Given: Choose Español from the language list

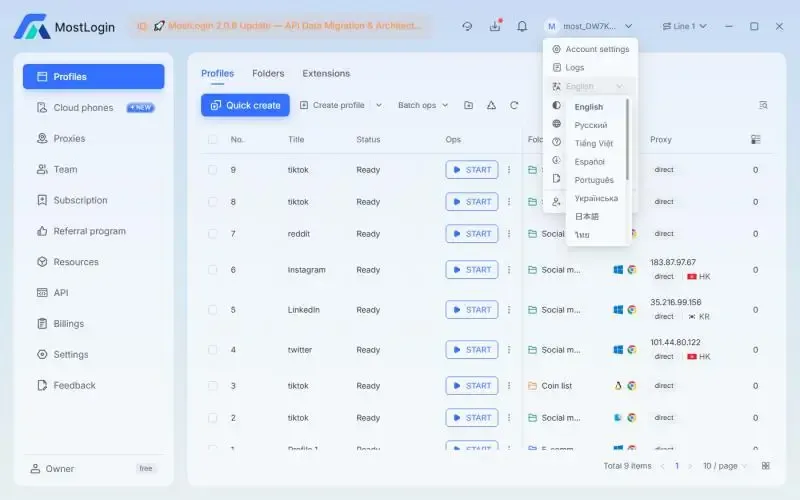Looking at the screenshot, I should coord(590,161).
